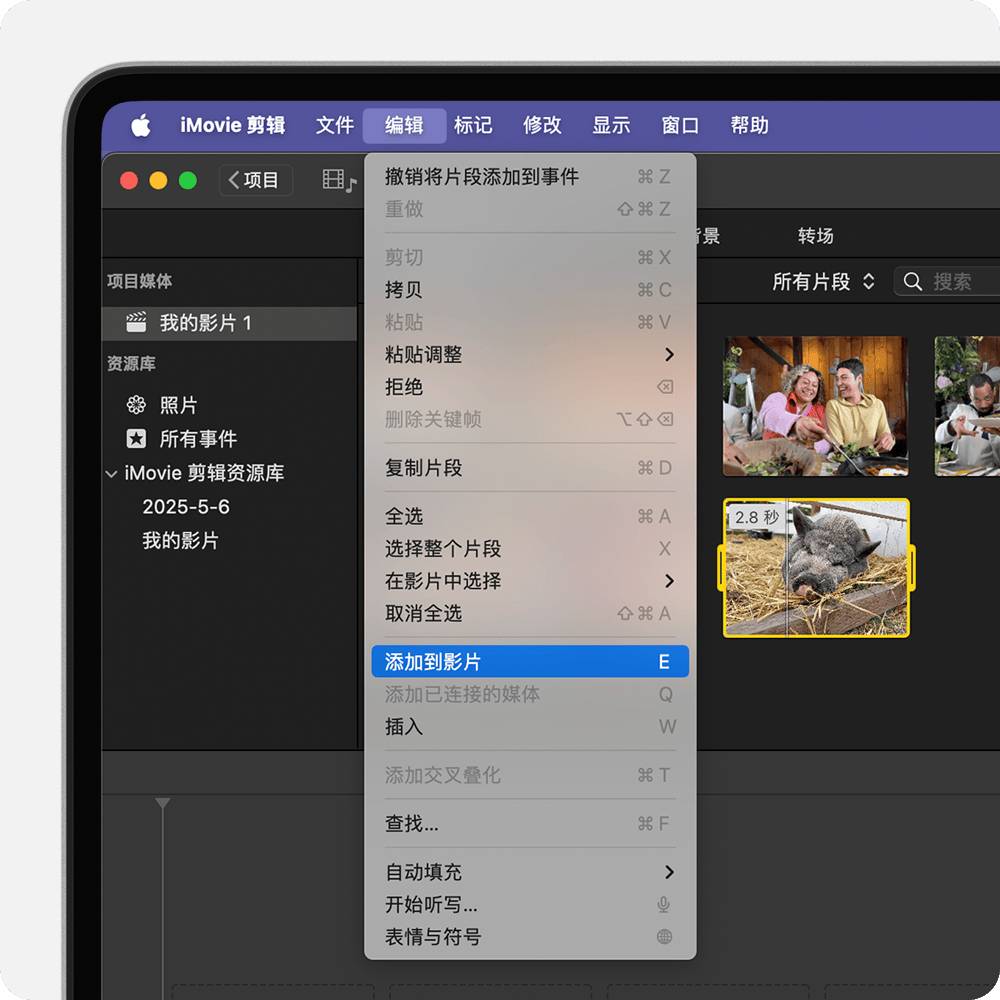Click the flower icon beside 照片

tap(136, 405)
